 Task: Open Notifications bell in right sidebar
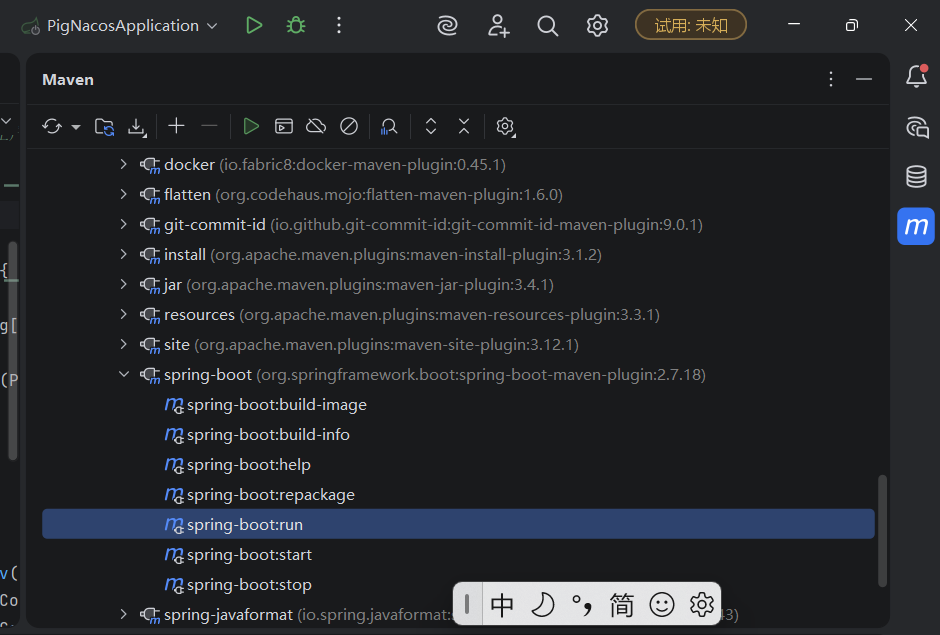coord(916,76)
